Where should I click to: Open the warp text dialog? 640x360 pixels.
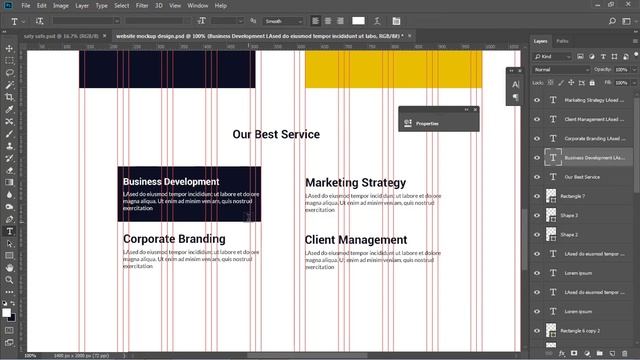(377, 21)
